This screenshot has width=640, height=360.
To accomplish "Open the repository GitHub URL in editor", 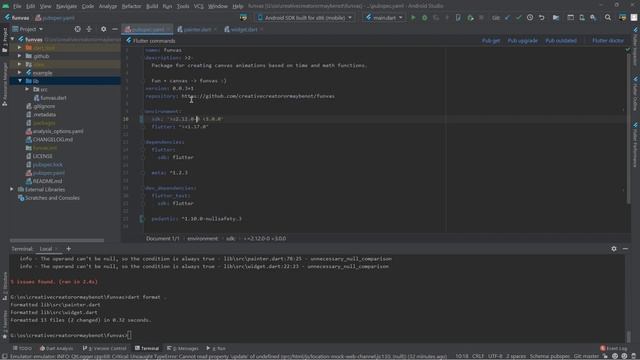I will (x=258, y=96).
